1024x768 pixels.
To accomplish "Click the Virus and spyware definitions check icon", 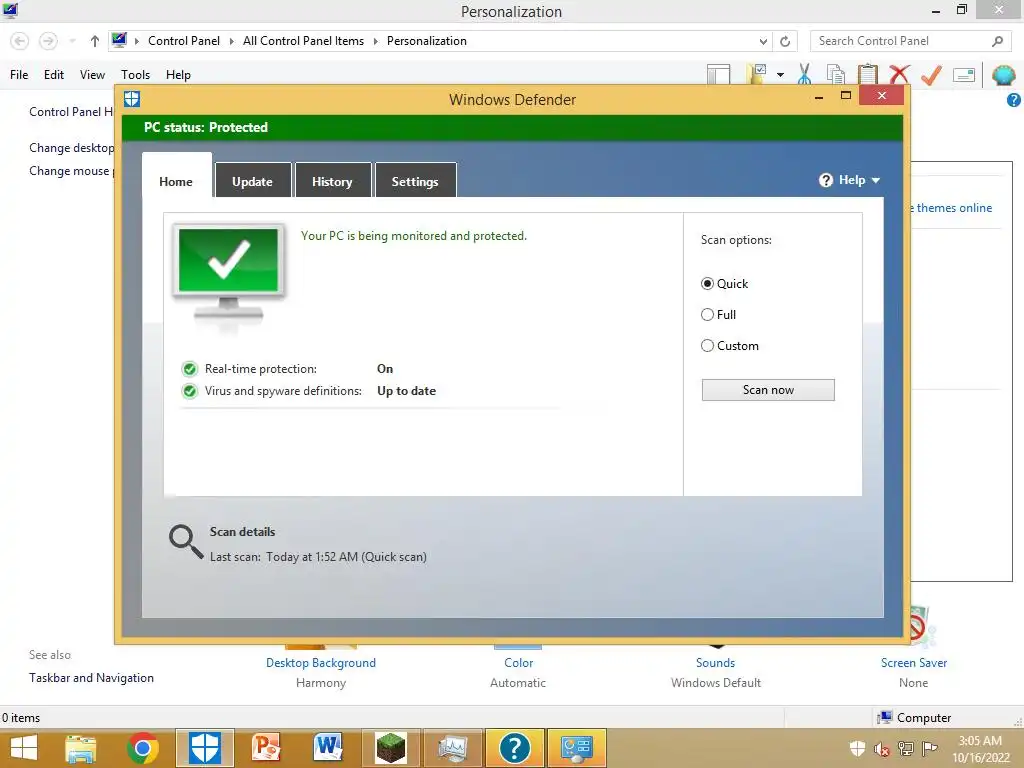I will [x=189, y=391].
